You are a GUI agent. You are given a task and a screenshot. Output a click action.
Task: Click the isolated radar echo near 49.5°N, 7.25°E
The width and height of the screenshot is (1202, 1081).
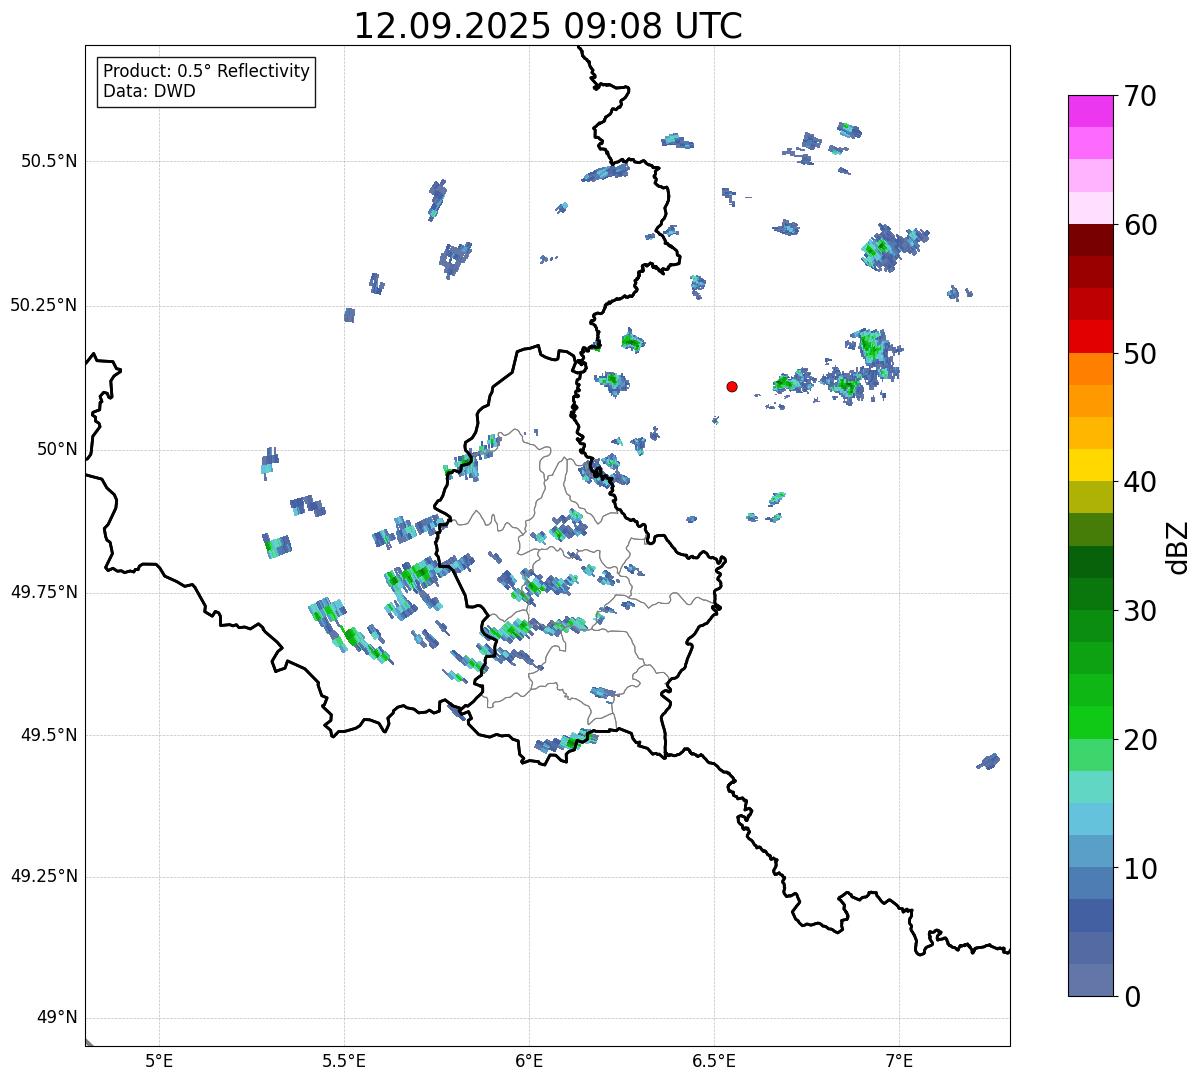(988, 762)
